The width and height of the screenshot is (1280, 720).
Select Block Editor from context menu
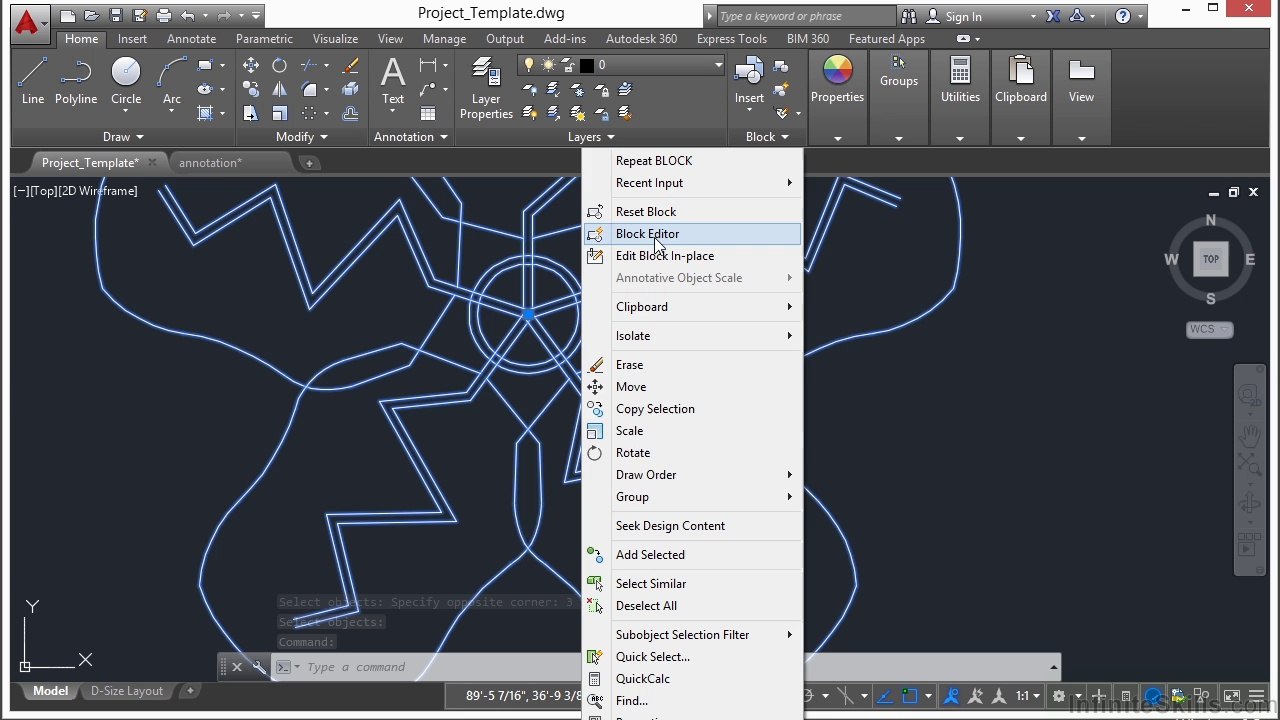tap(691, 234)
